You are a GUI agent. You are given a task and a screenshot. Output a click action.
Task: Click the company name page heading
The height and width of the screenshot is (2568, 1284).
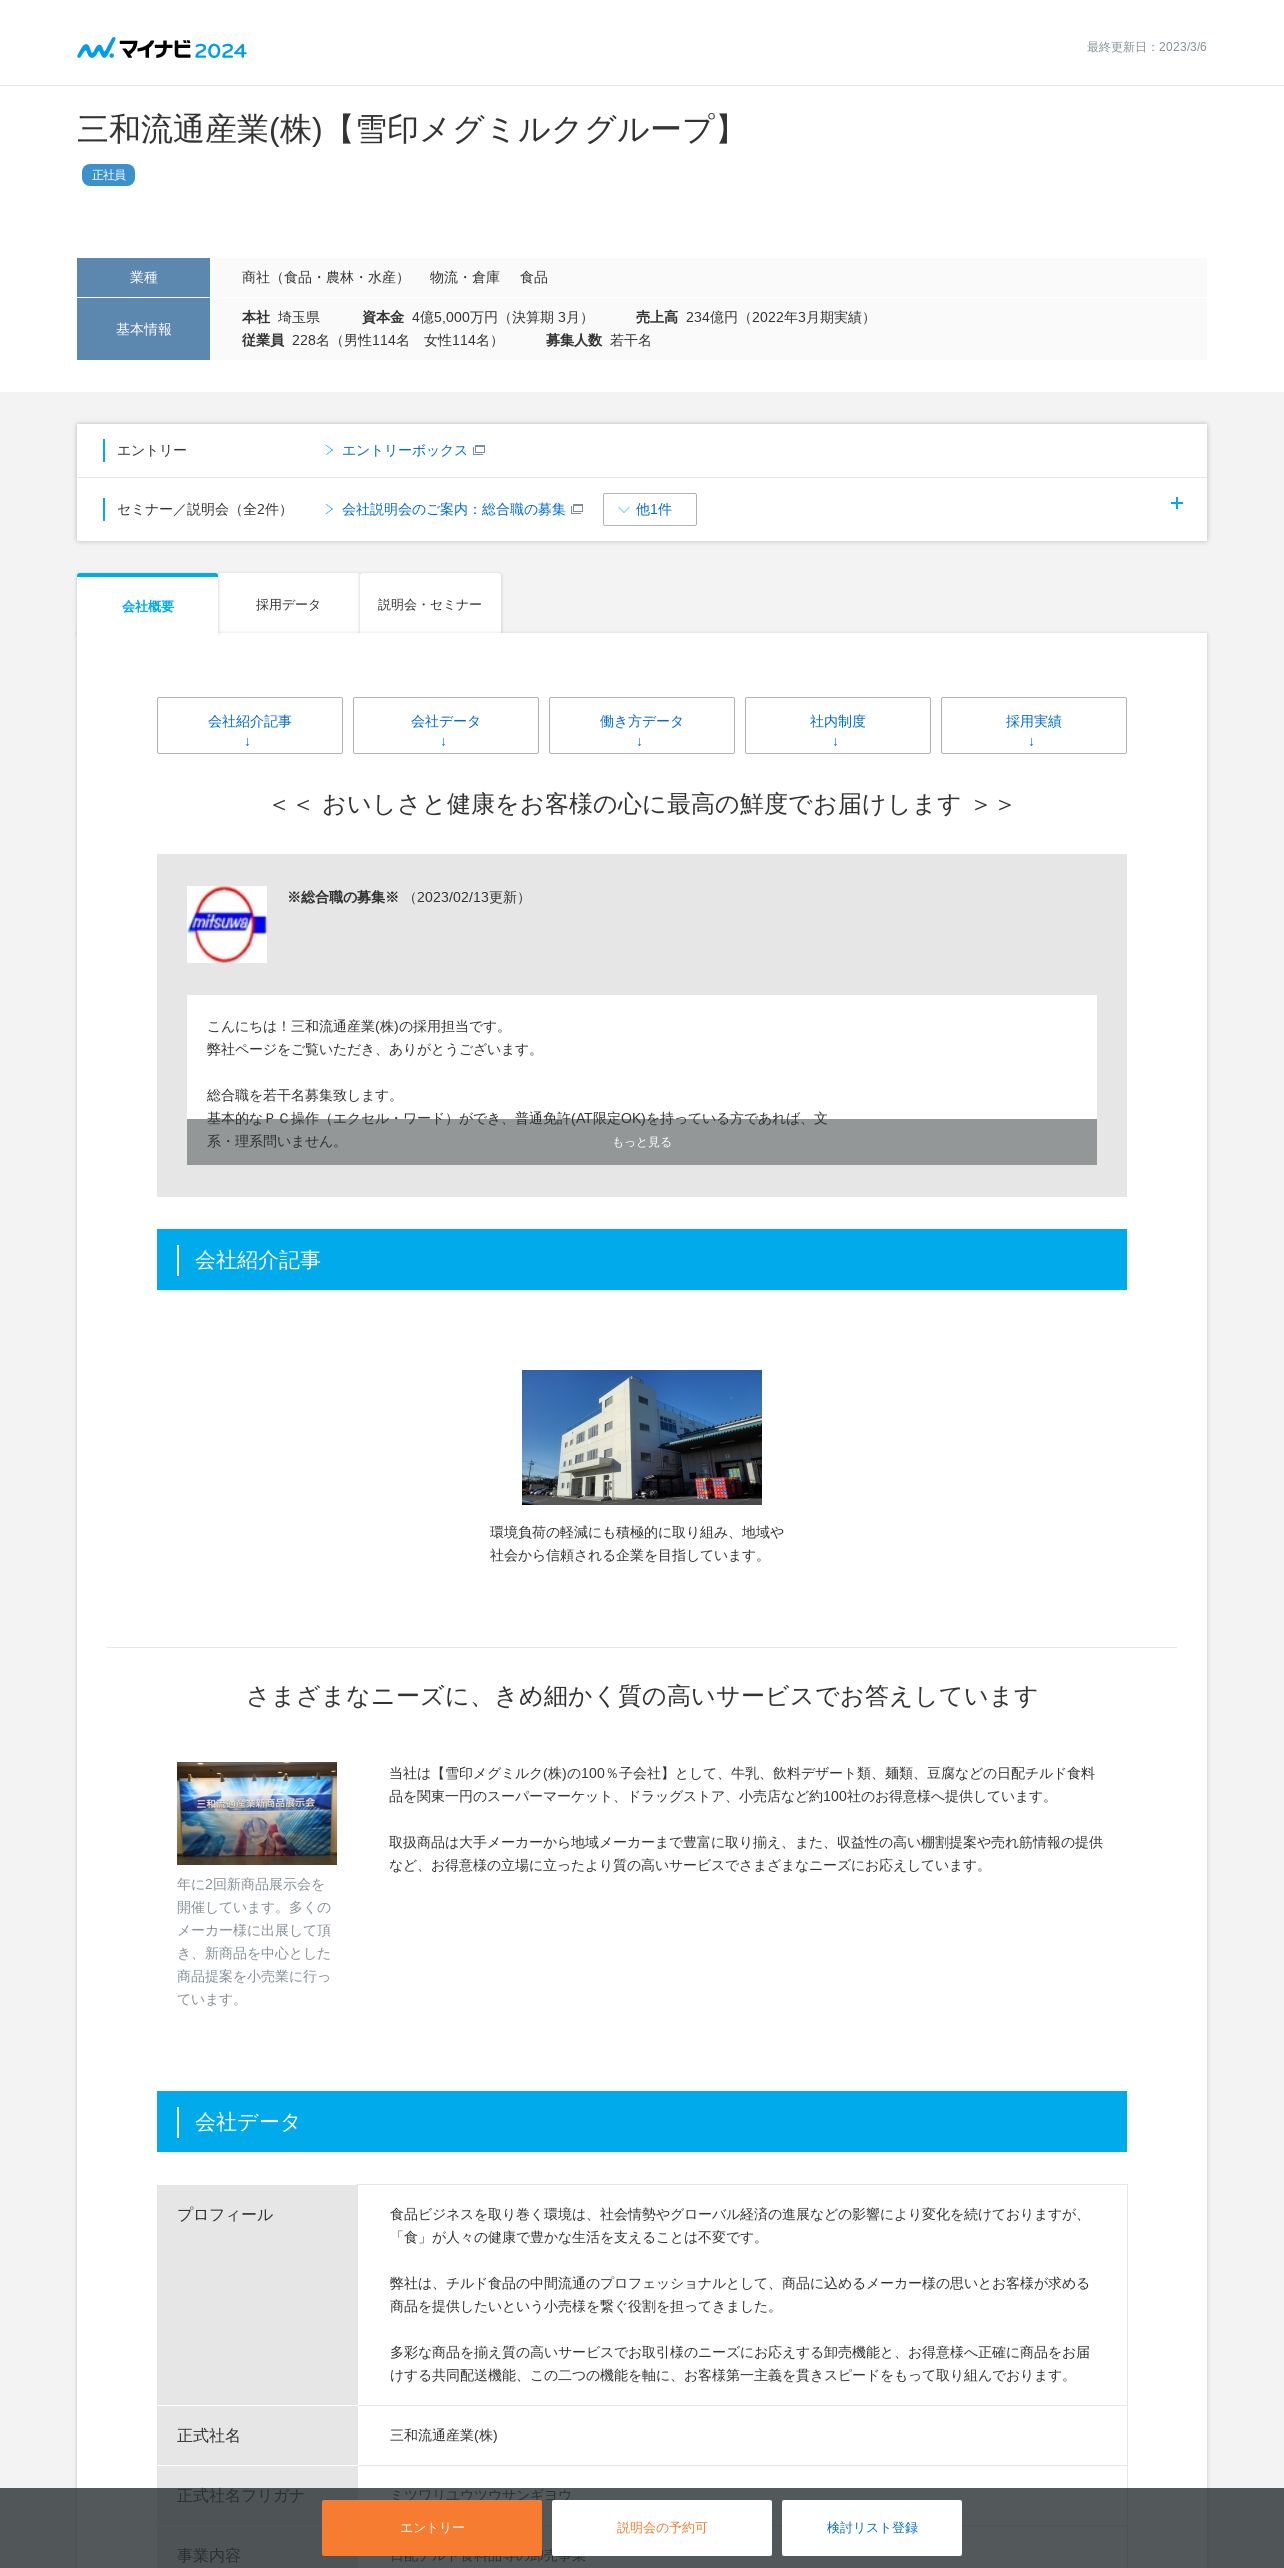click(x=409, y=129)
